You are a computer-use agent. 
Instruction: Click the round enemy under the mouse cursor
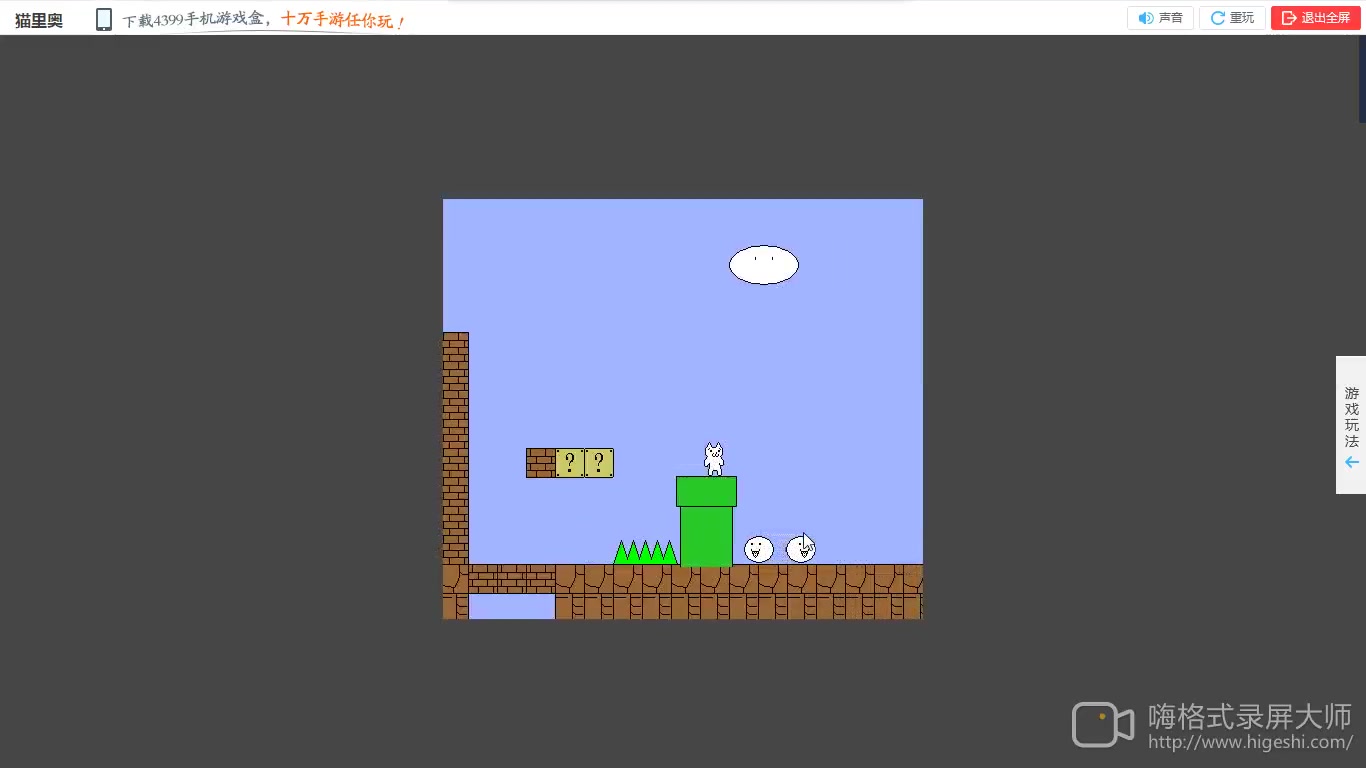click(801, 549)
